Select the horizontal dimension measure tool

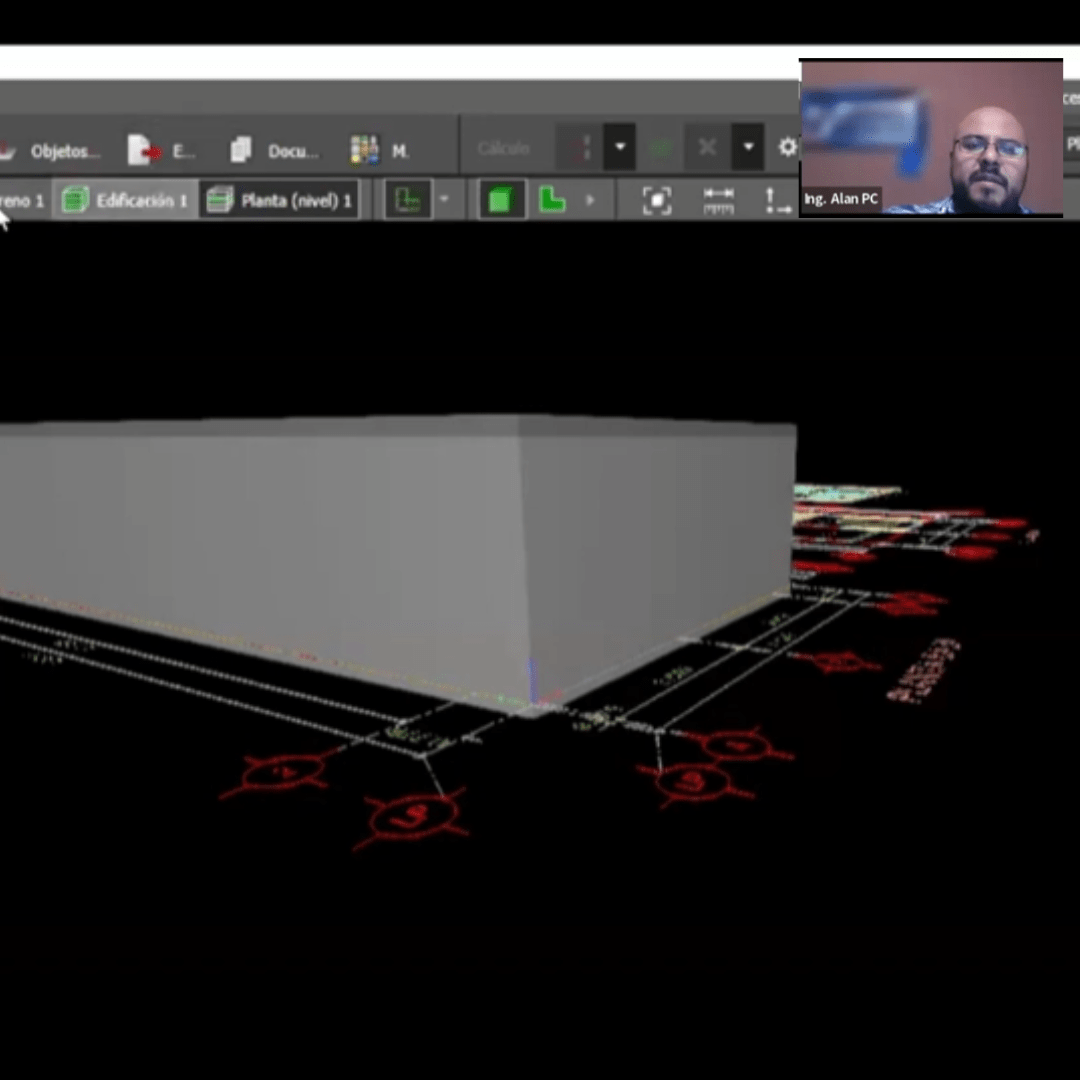tap(718, 200)
